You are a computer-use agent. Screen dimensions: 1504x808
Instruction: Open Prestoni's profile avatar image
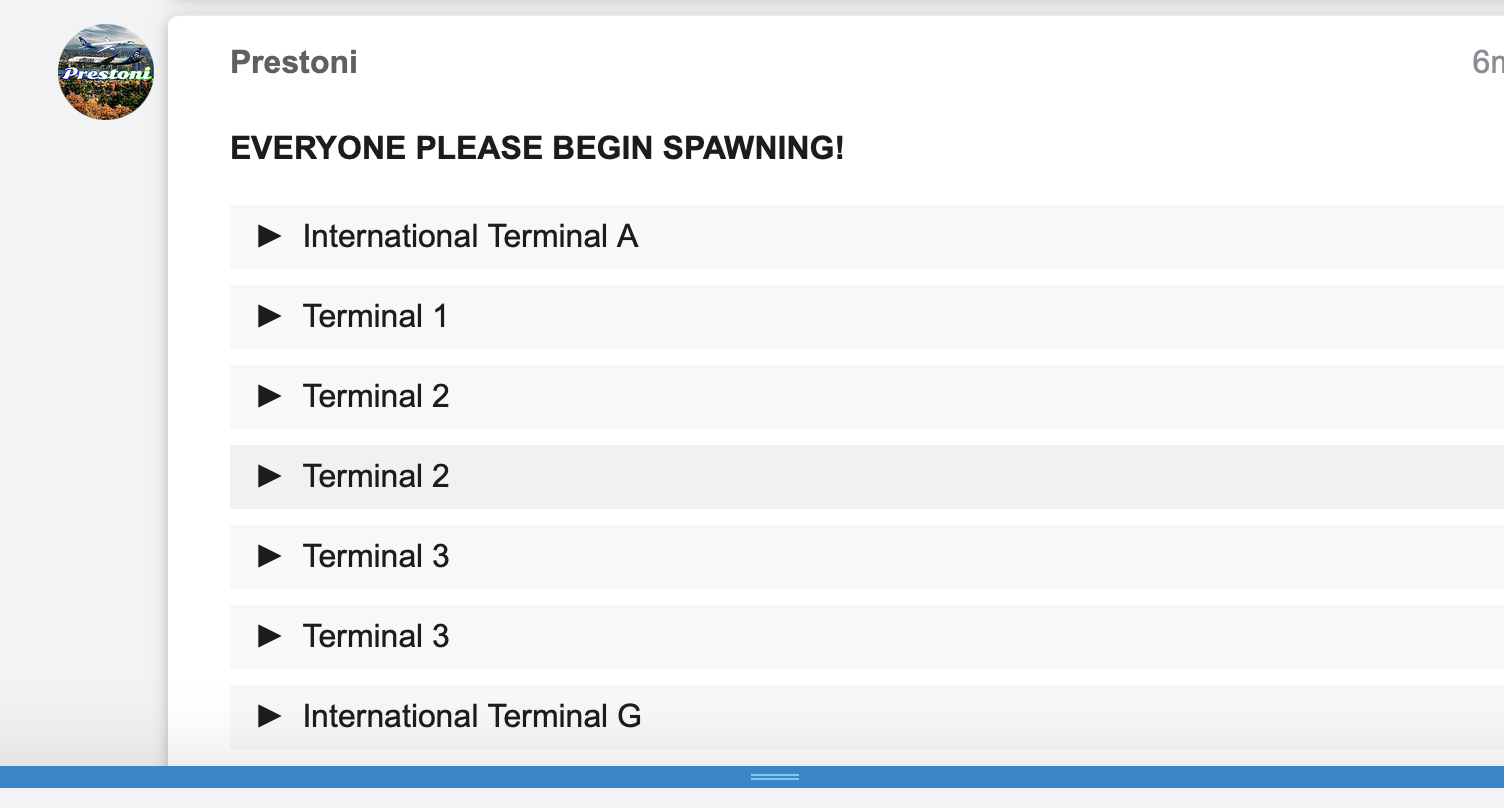pyautogui.click(x=106, y=72)
